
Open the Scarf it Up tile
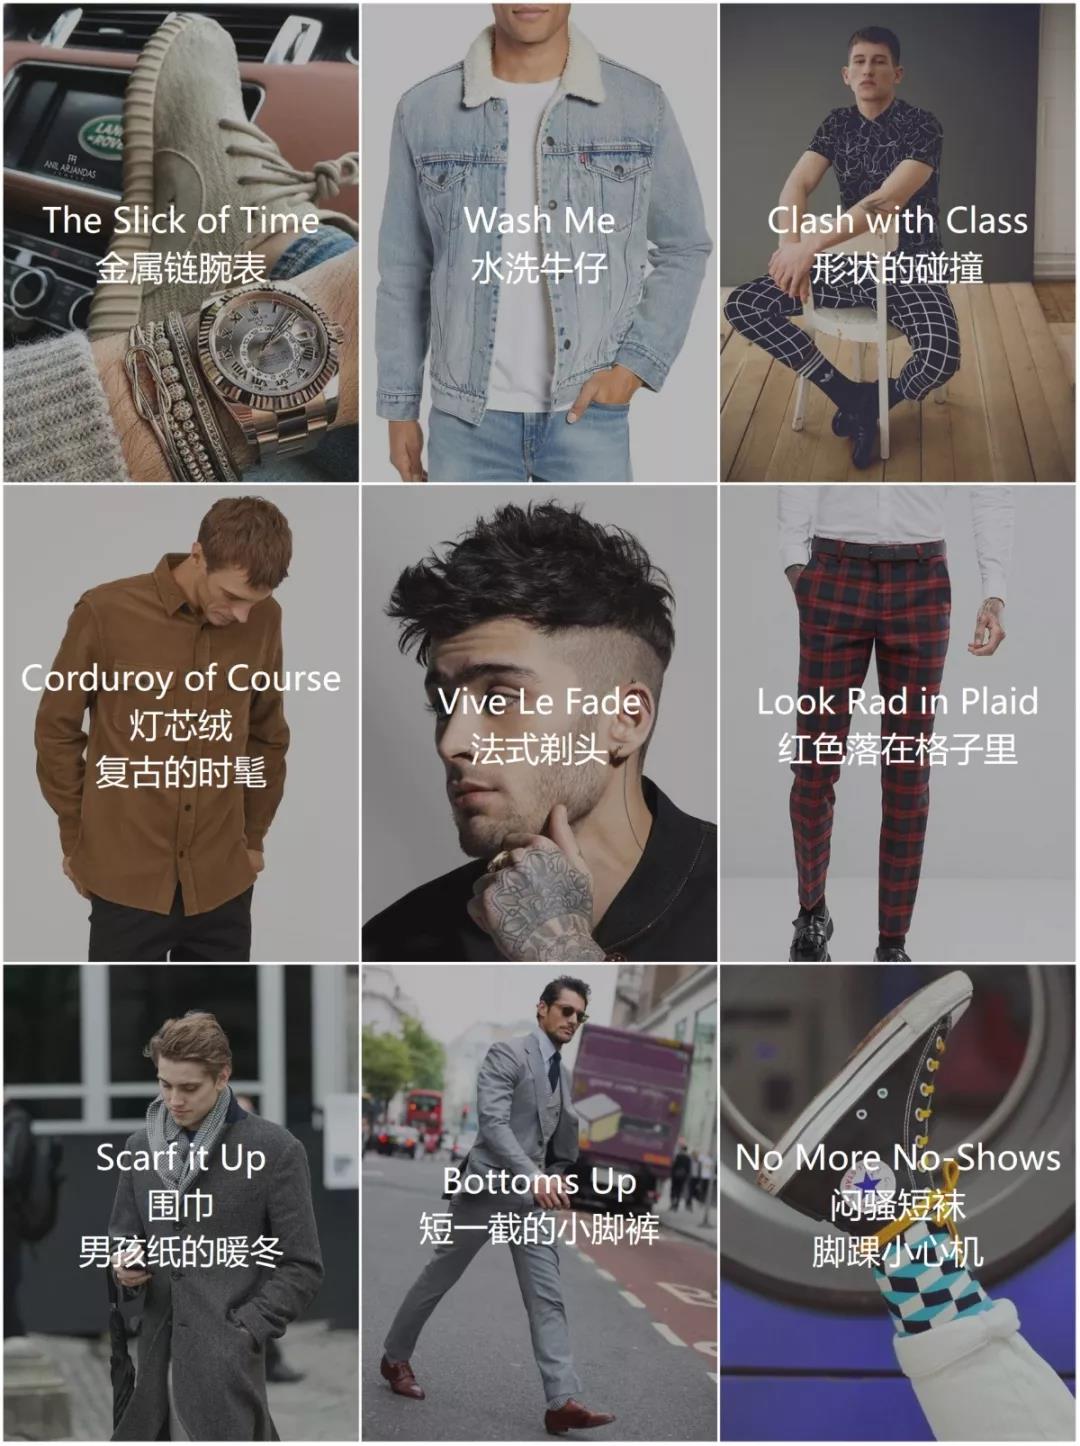click(180, 1203)
